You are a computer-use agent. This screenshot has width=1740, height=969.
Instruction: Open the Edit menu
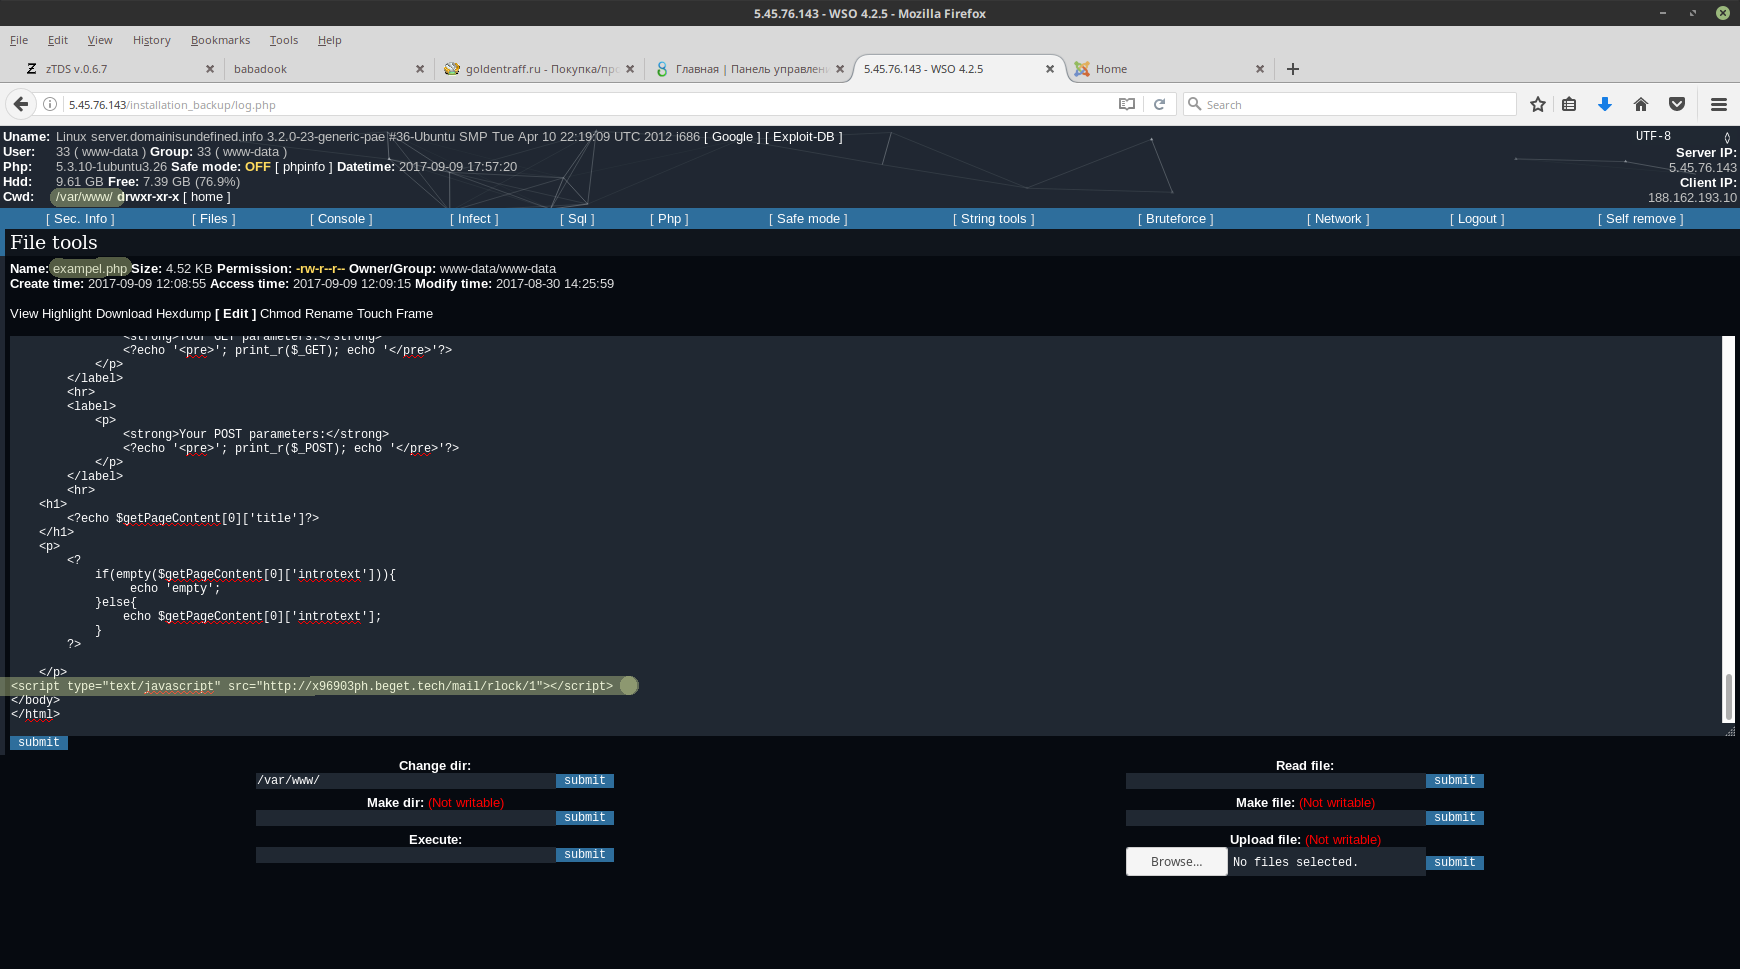[x=58, y=40]
